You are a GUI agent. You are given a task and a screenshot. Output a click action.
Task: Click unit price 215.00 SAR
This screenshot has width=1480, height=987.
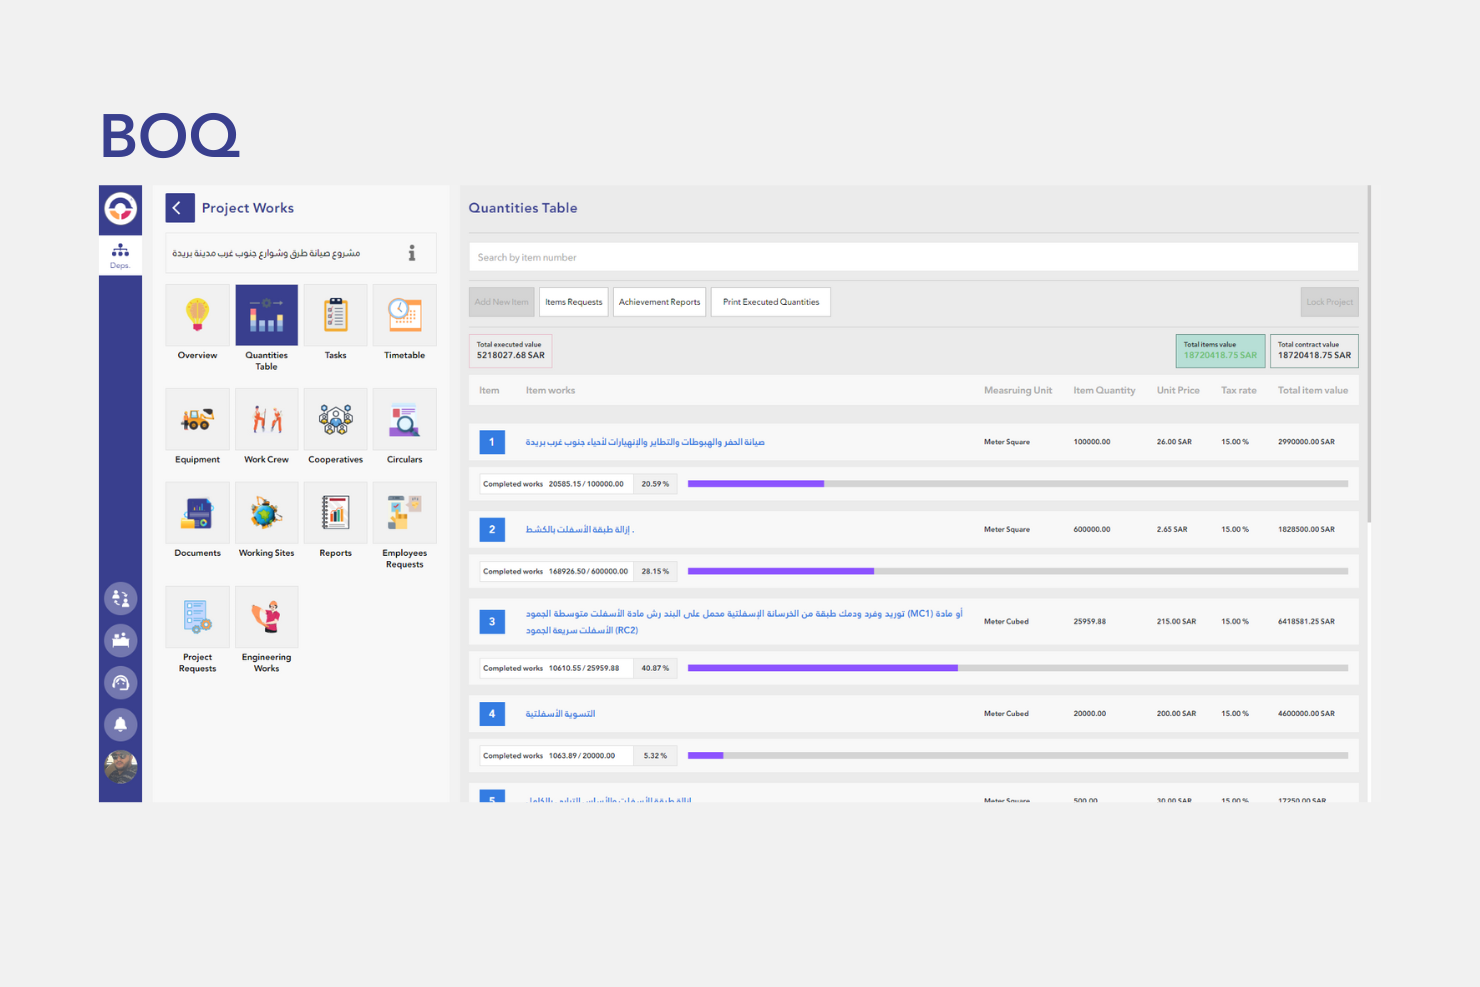1176,622
